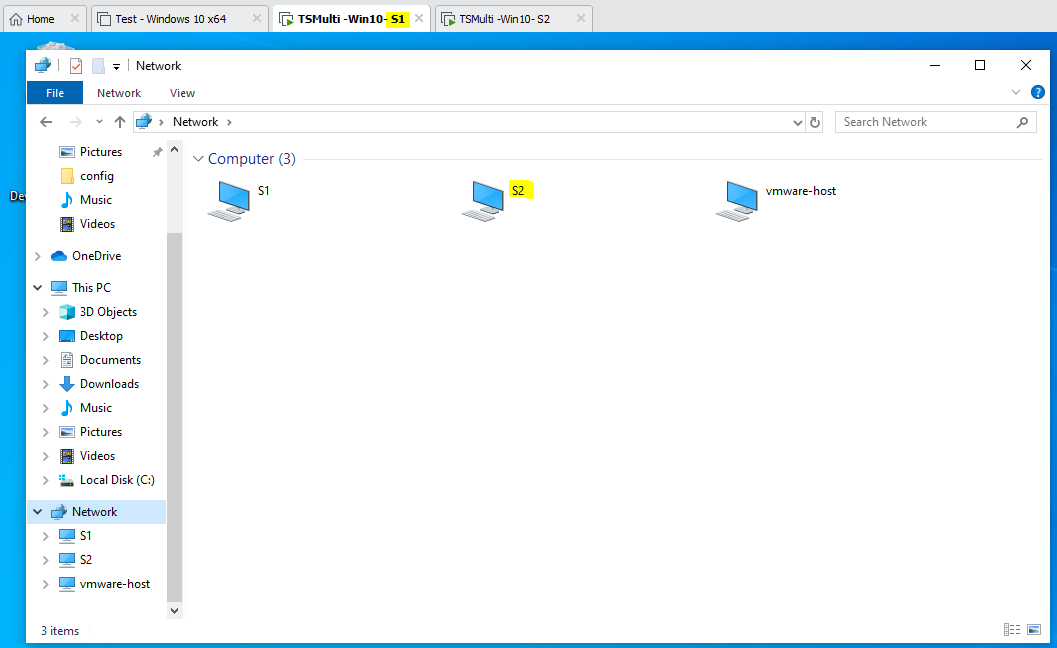
Task: Refresh the Network view
Action: pyautogui.click(x=815, y=122)
